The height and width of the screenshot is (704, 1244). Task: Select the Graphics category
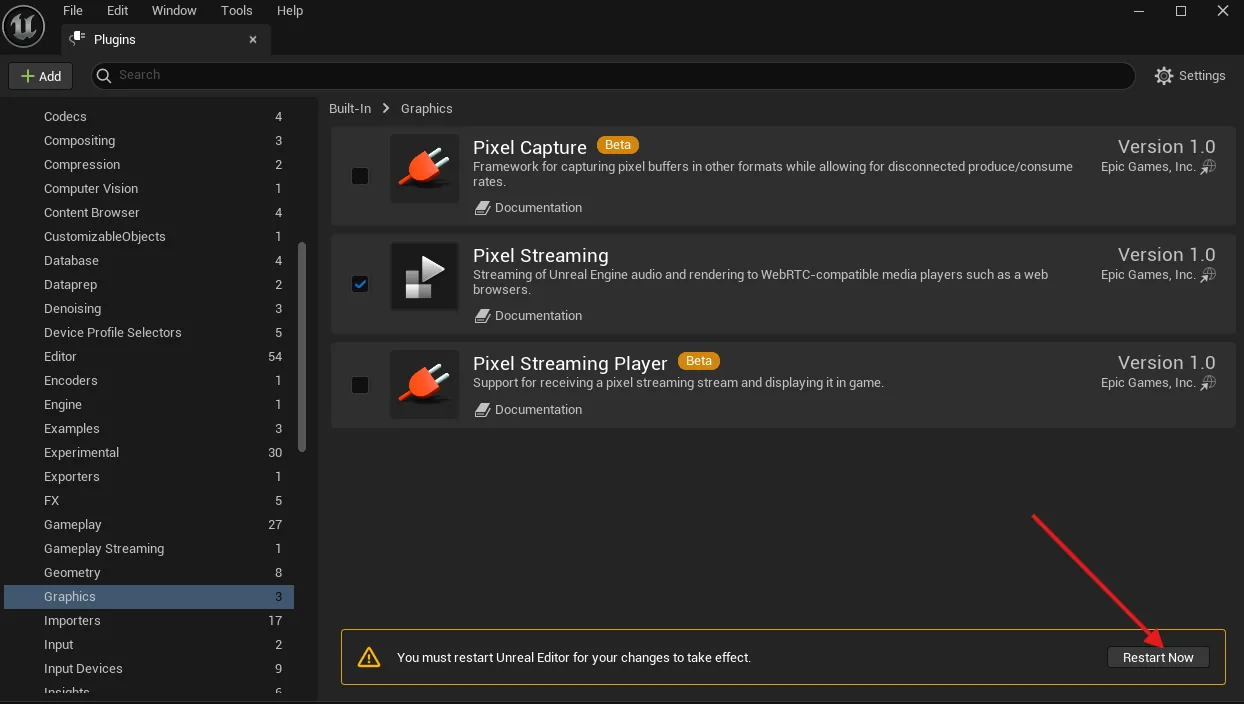[149, 597]
